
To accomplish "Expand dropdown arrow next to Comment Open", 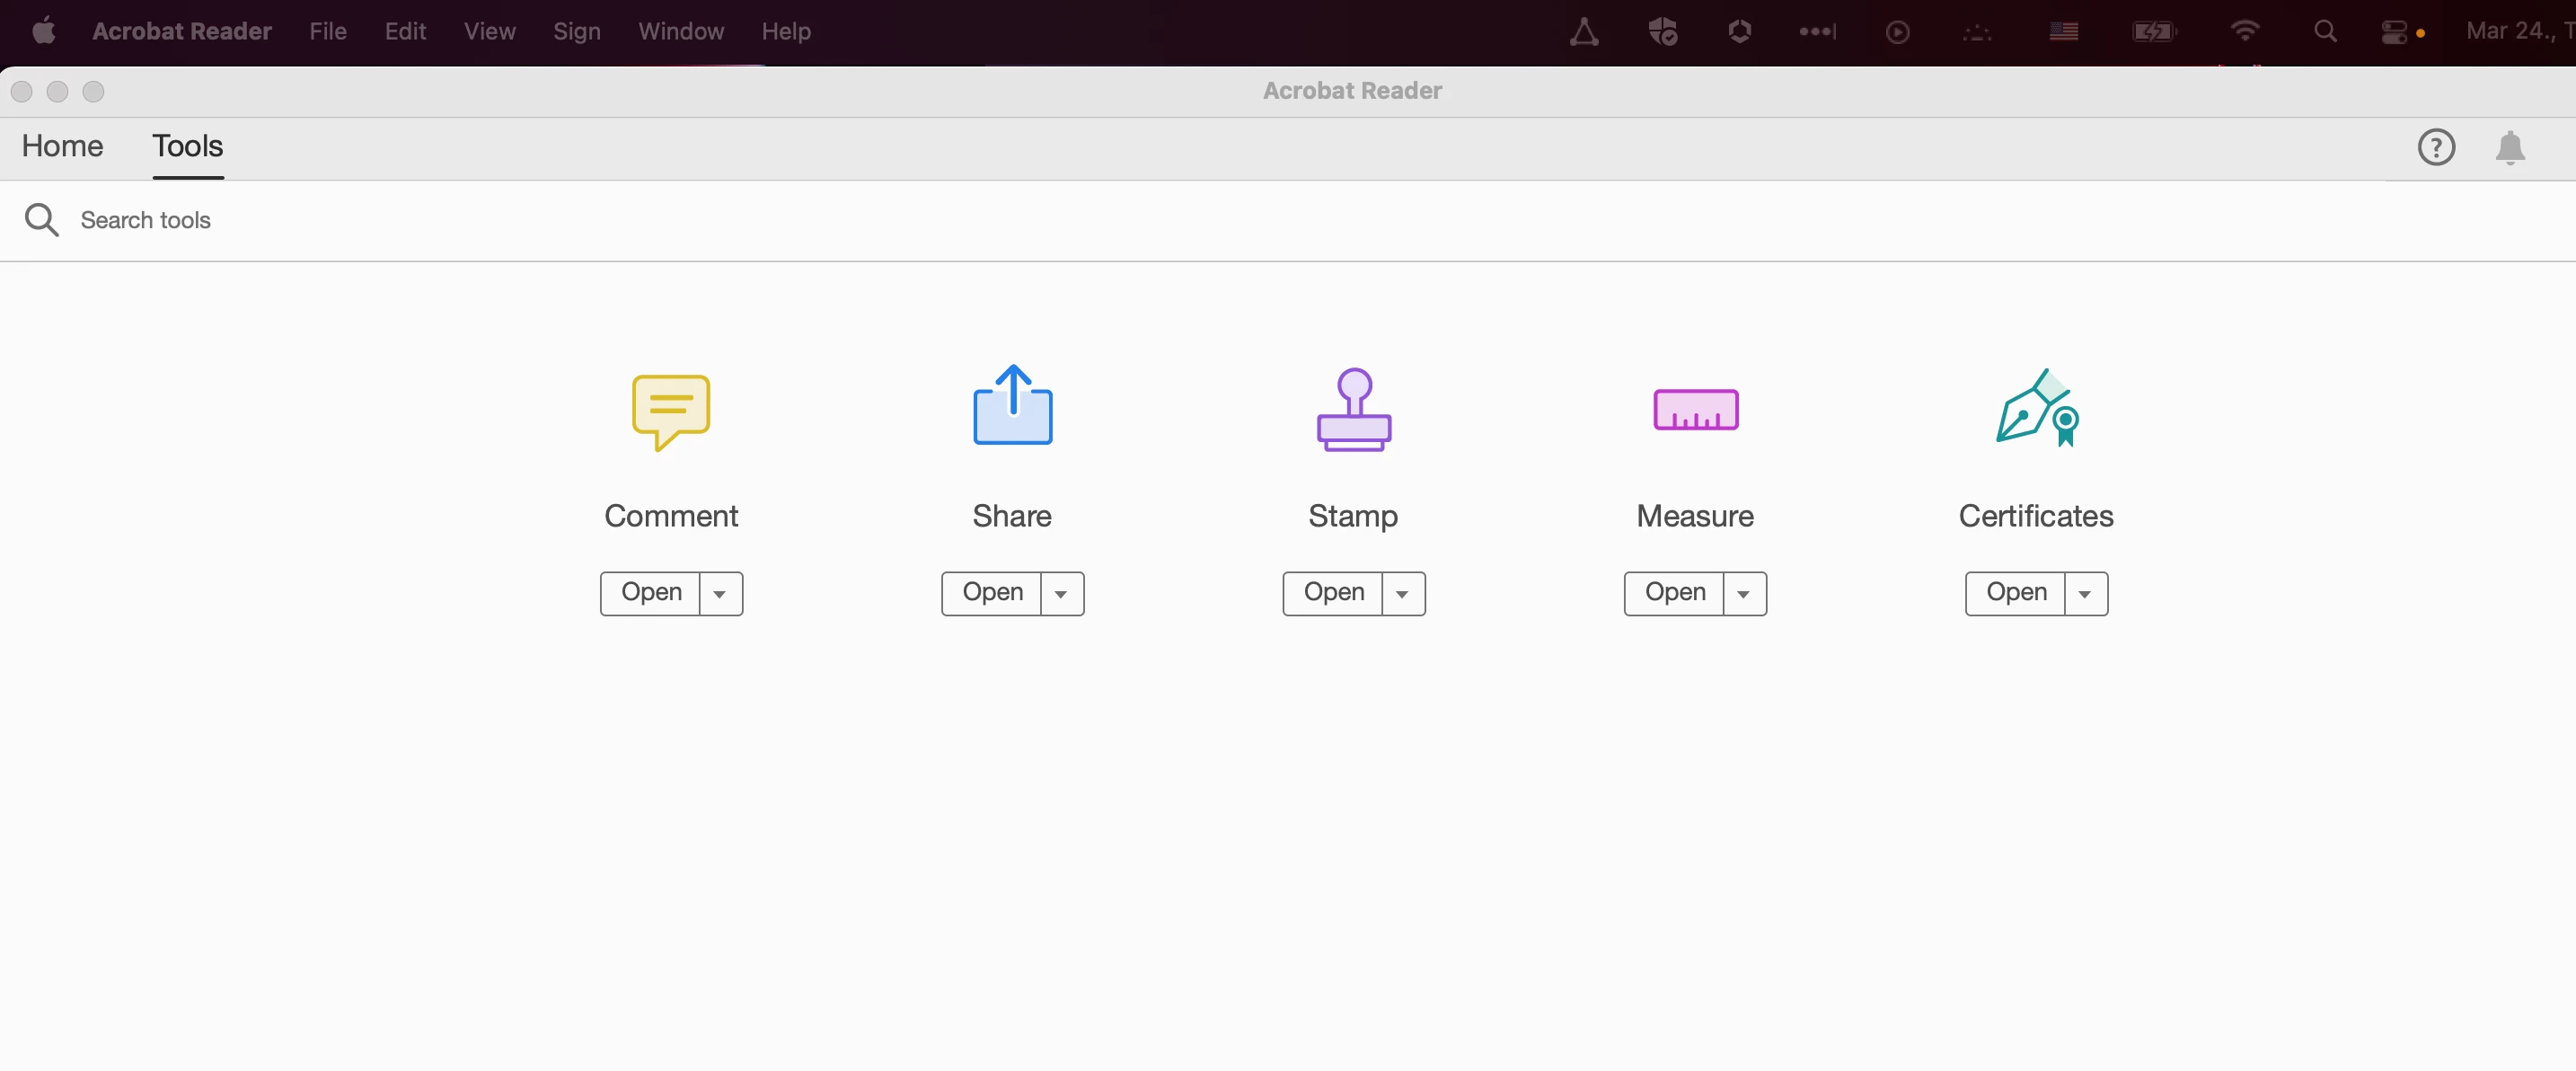I will (720, 594).
